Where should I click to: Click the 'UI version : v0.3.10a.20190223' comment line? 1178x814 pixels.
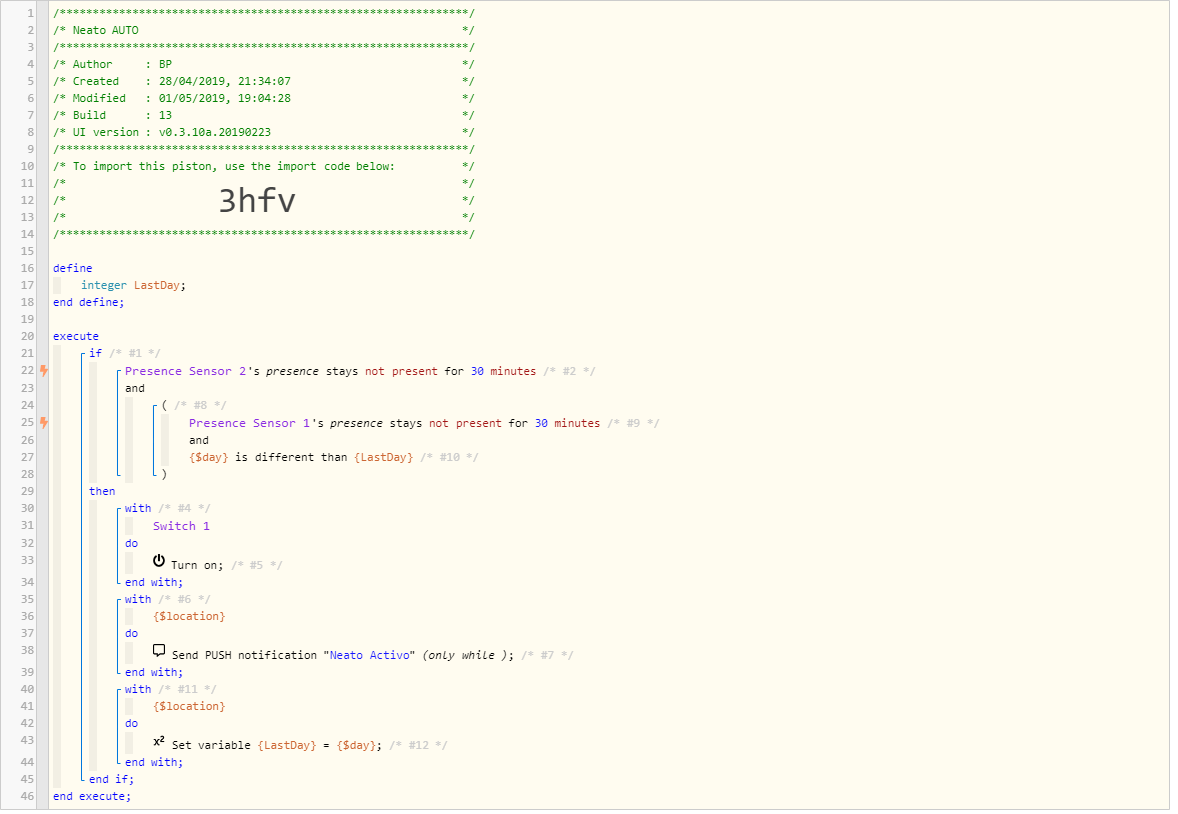(x=264, y=132)
